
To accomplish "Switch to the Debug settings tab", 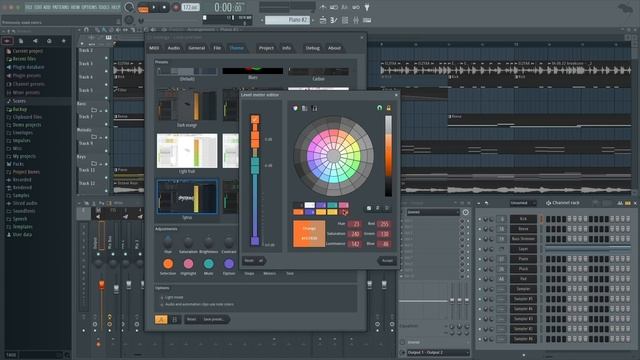I will [313, 48].
